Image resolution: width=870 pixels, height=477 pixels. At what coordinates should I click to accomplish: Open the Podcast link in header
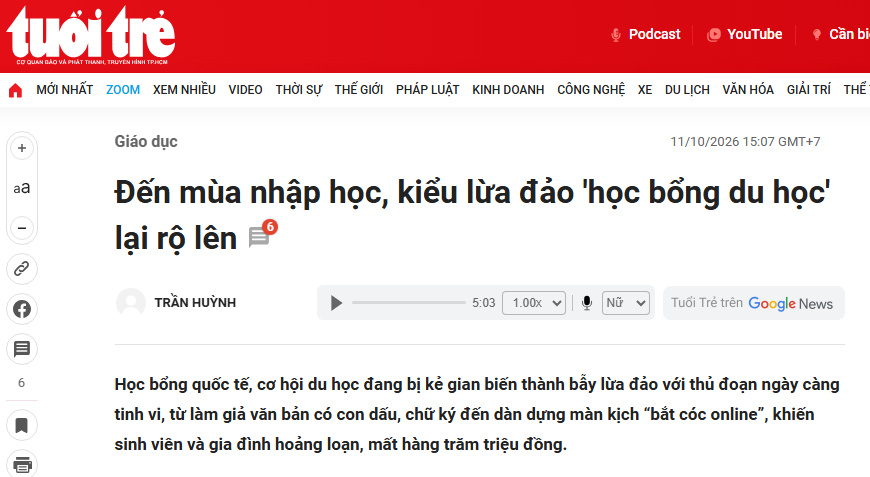point(654,34)
